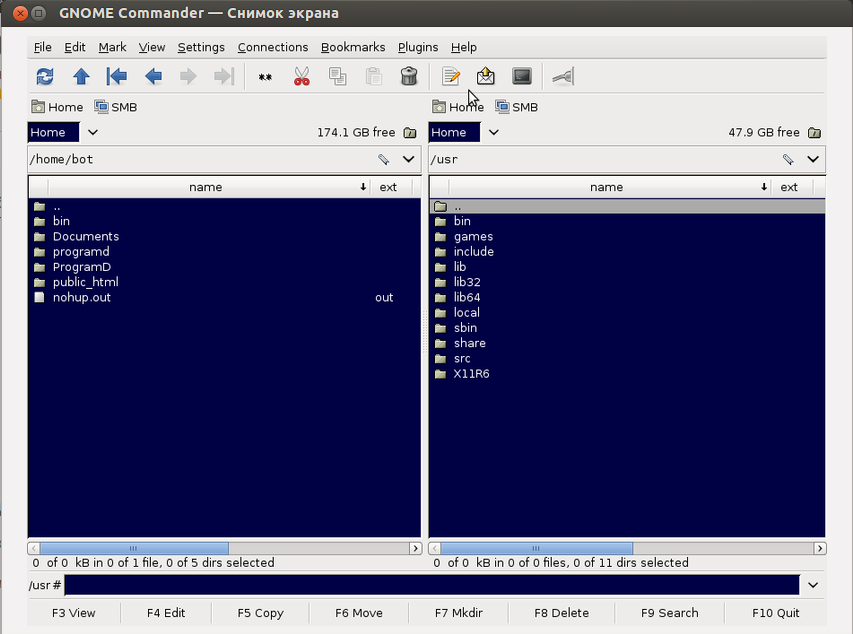853x634 pixels.
Task: Select ProgramD folder in left pane
Action: 224,267
